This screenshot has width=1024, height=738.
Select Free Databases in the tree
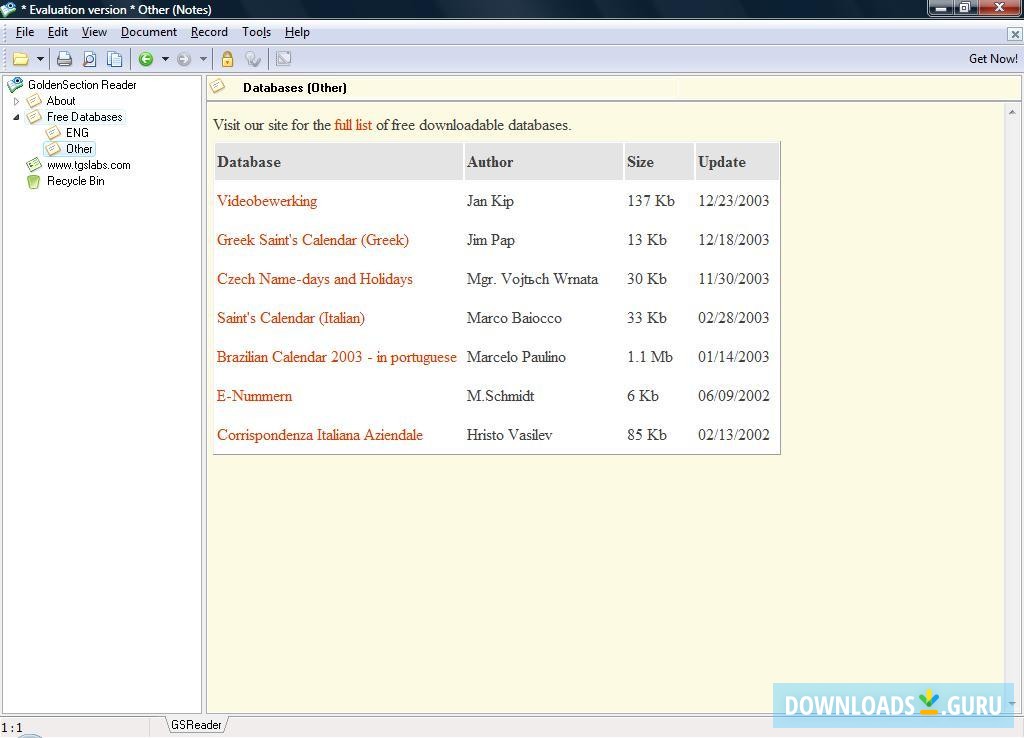point(84,117)
